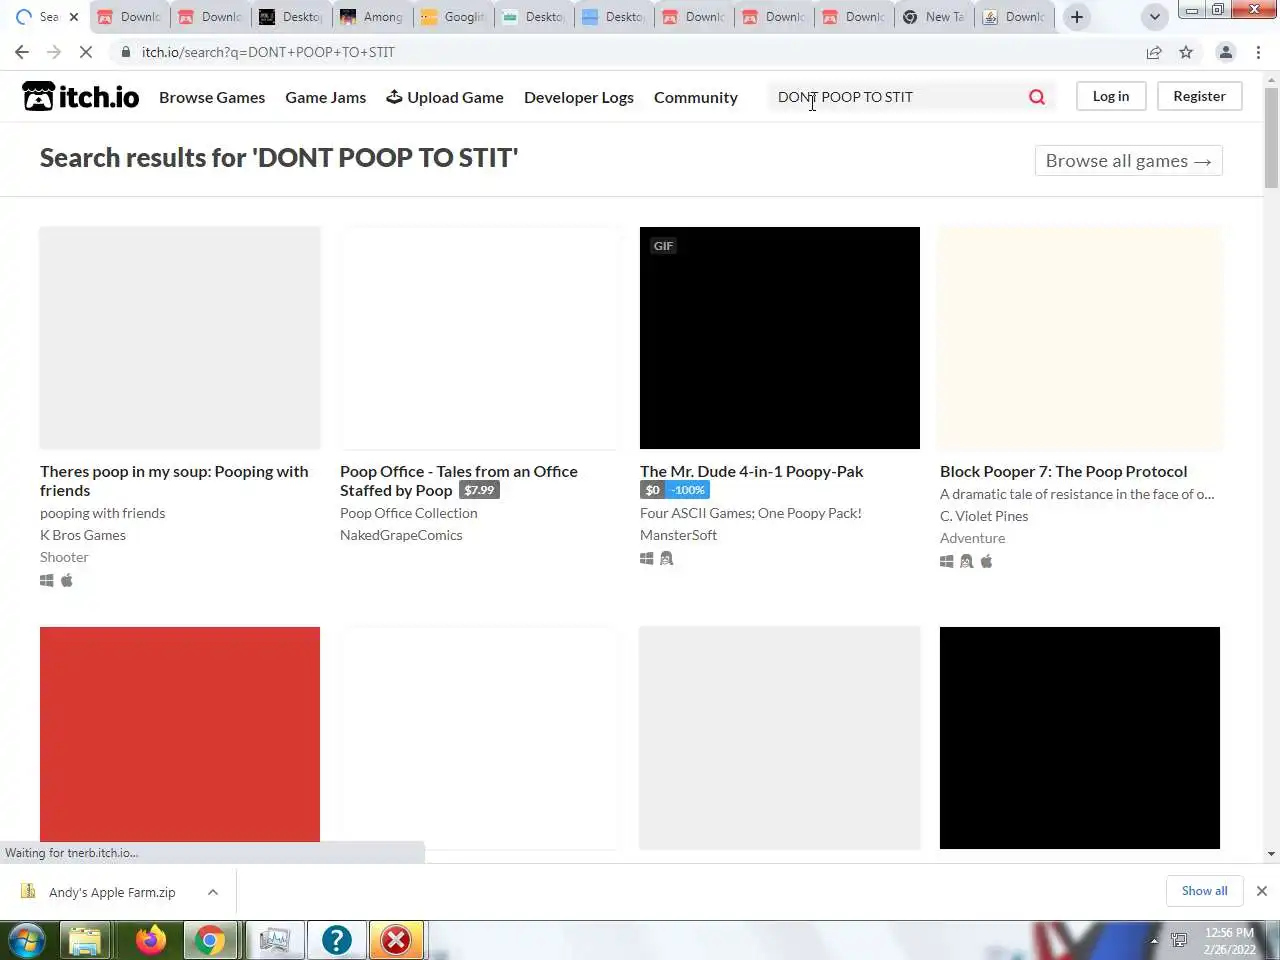Click the Shooter genre text
This screenshot has width=1280, height=960.
pyautogui.click(x=64, y=557)
